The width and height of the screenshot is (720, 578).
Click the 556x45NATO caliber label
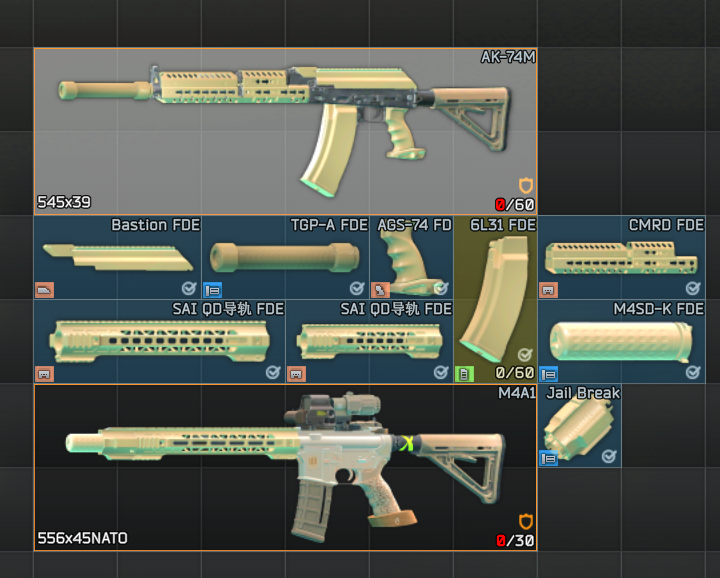(82, 538)
